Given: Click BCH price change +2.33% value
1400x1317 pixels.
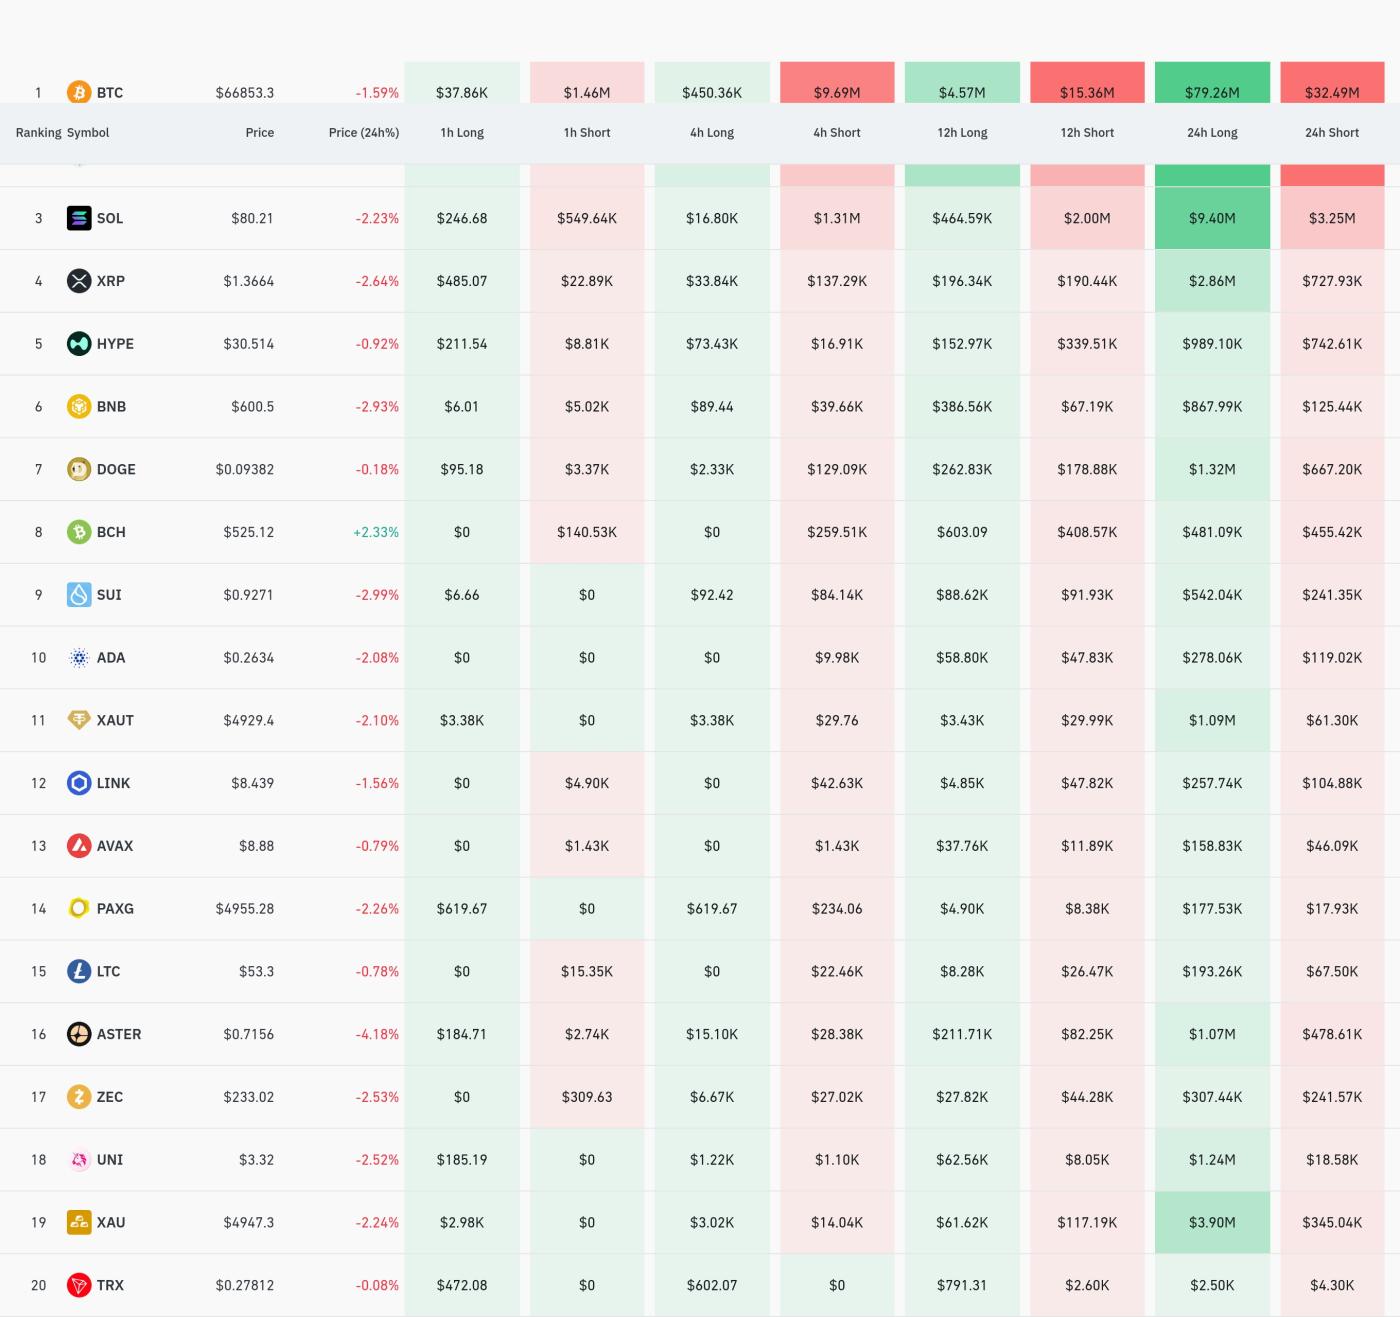Looking at the screenshot, I should coord(376,532).
